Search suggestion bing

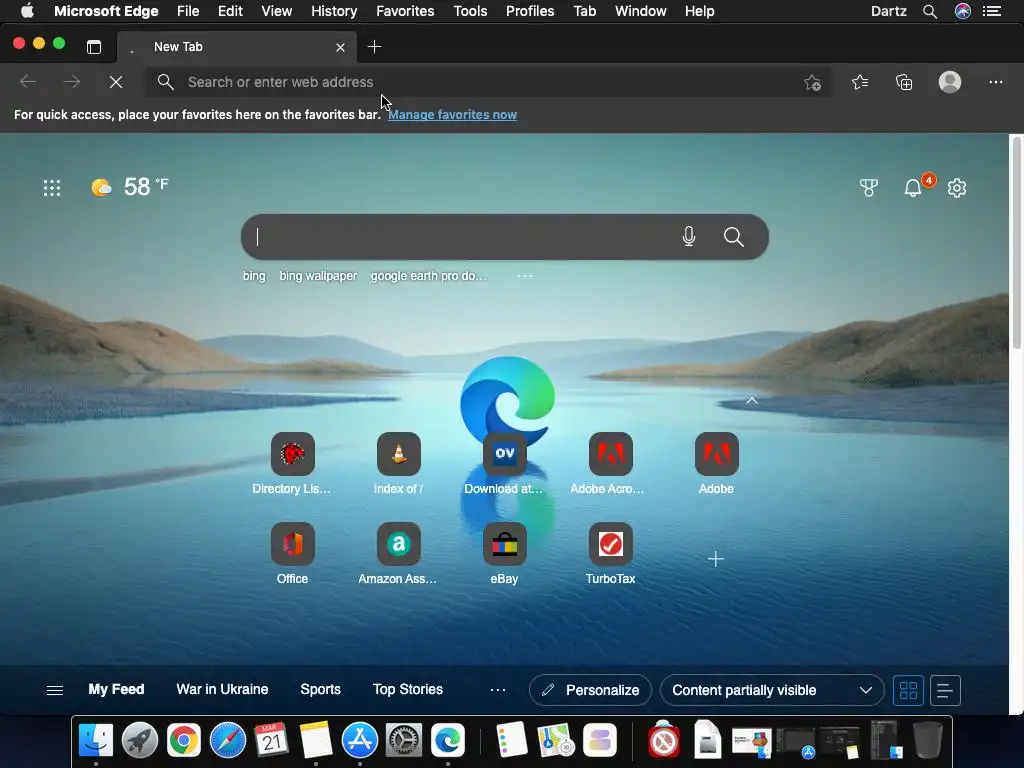pos(254,276)
